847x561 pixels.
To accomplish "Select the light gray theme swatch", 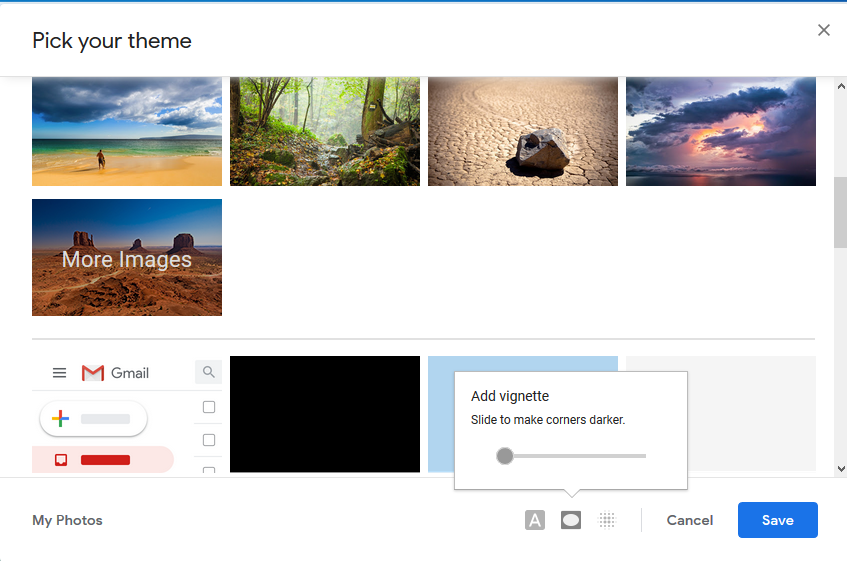I will coord(751,414).
